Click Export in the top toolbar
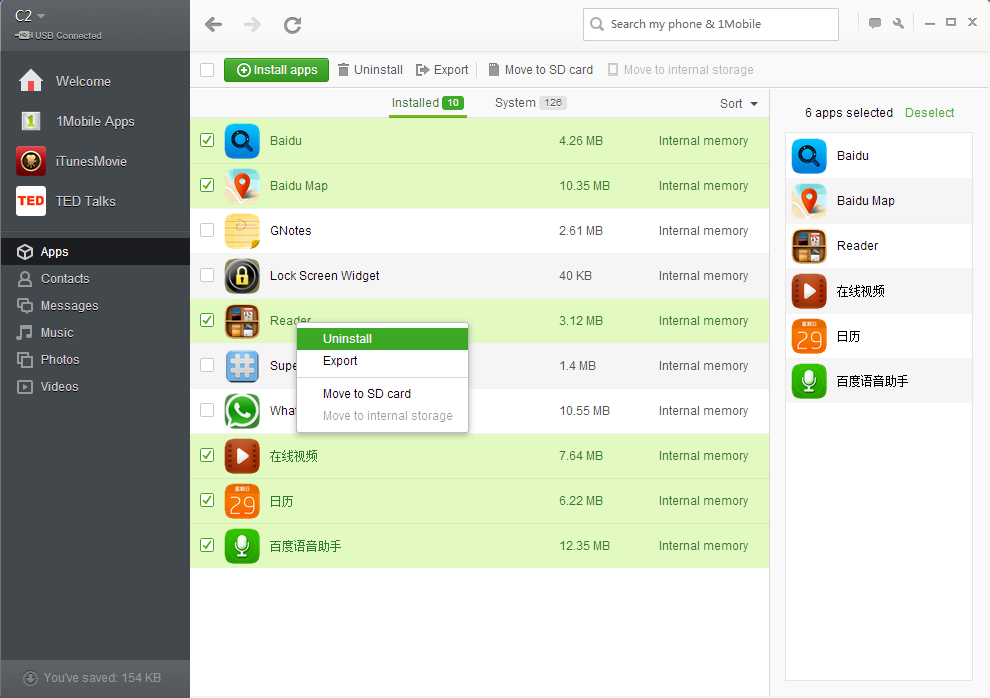This screenshot has width=990, height=698. point(442,70)
